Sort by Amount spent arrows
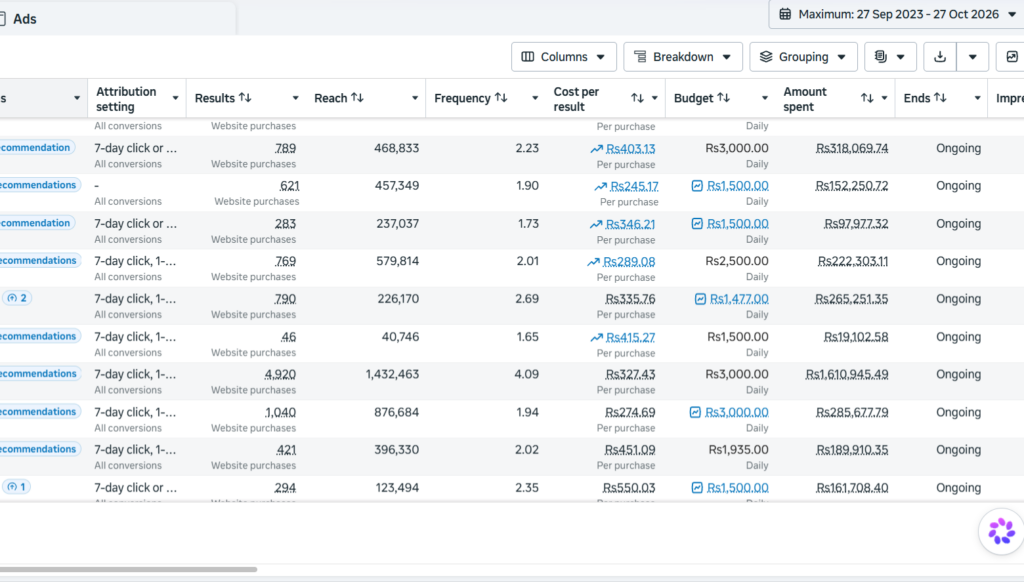 (x=867, y=98)
